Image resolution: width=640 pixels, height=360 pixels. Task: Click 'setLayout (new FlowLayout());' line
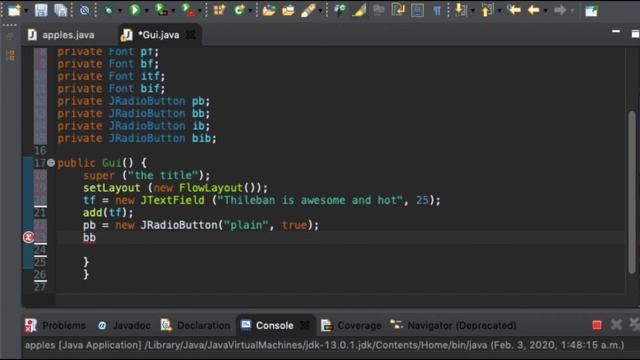coord(175,188)
